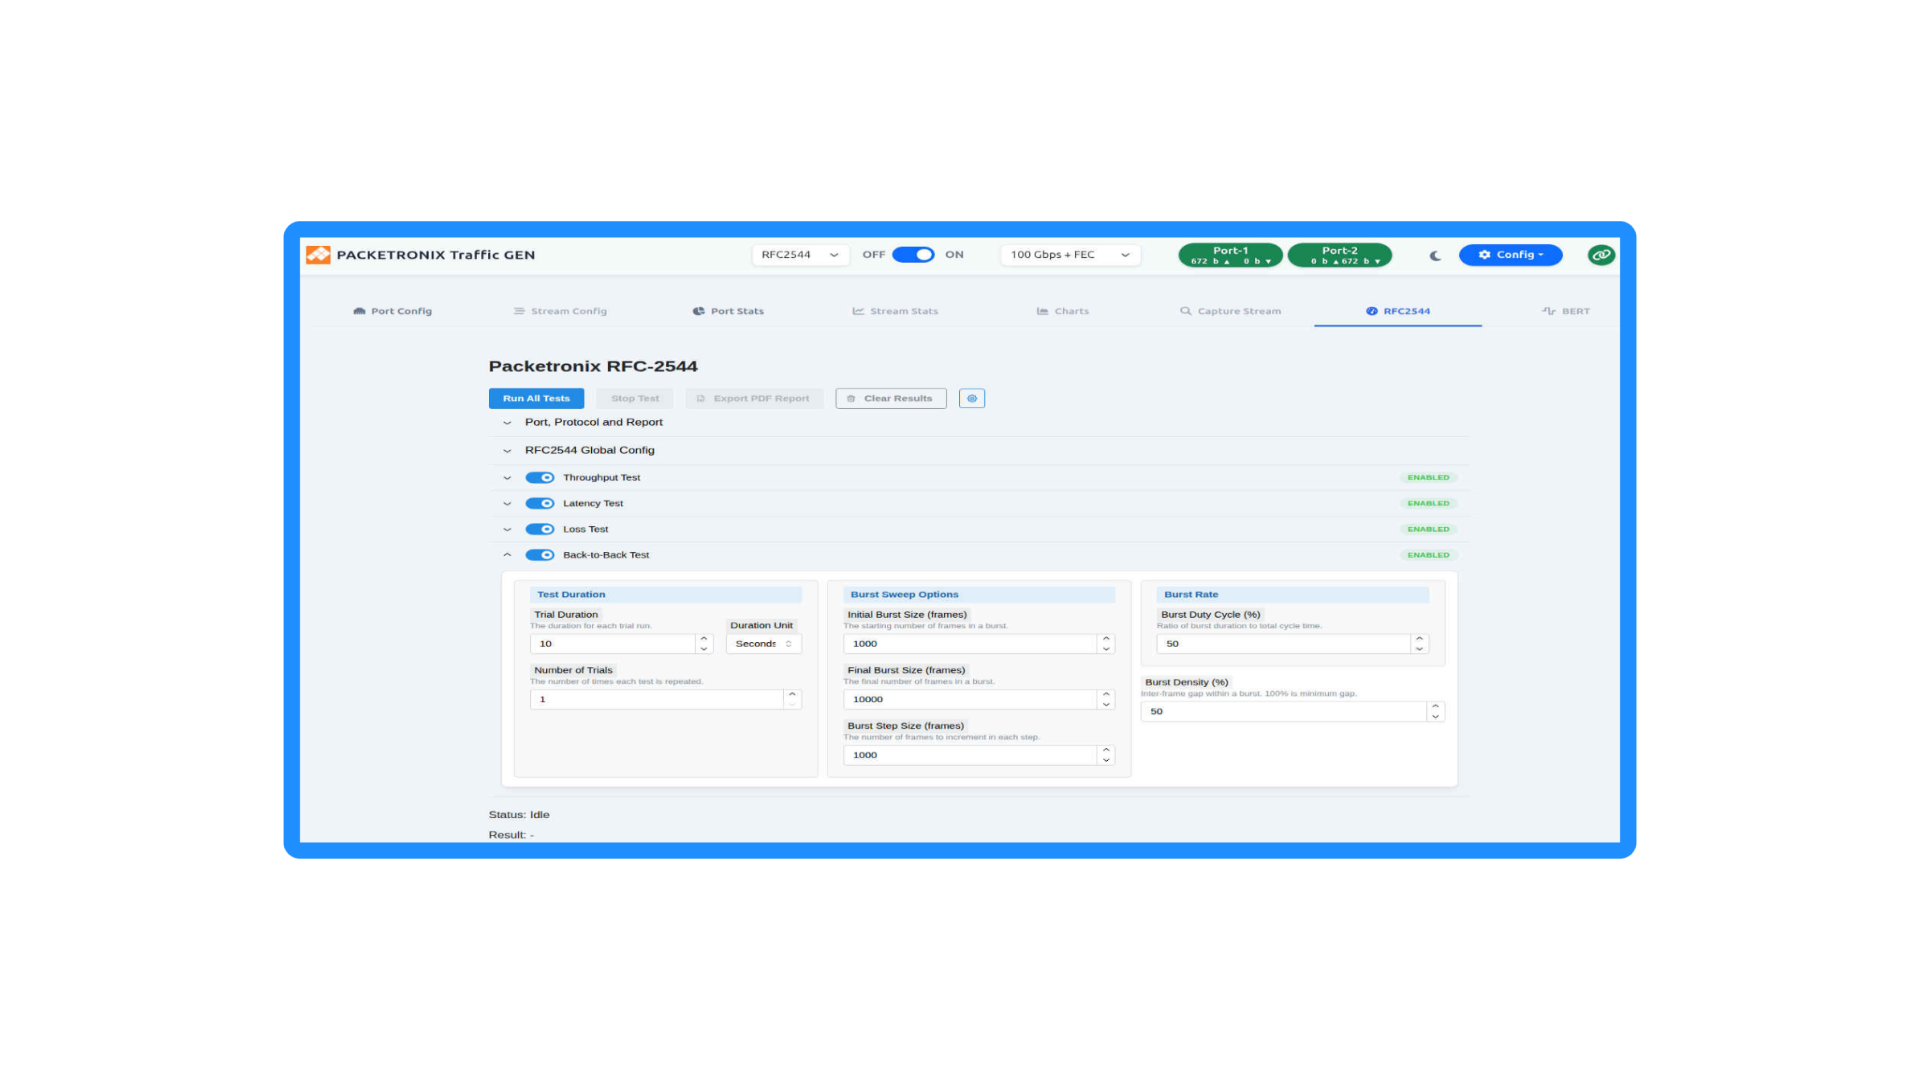This screenshot has height=1080, width=1920.
Task: Switch to the Stream Config tab
Action: pos(560,311)
